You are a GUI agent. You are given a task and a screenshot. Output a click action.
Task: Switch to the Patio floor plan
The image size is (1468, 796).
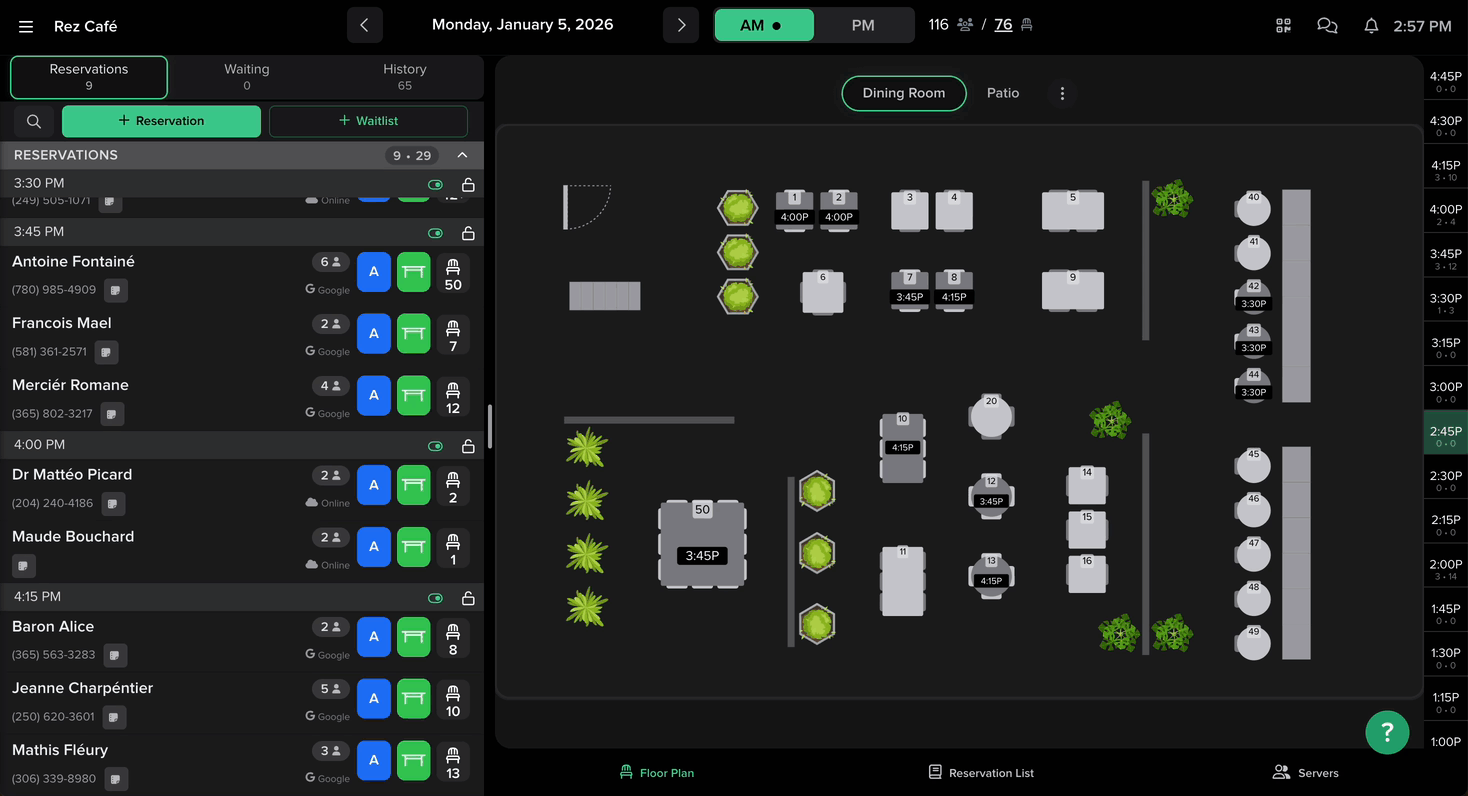(x=1003, y=93)
